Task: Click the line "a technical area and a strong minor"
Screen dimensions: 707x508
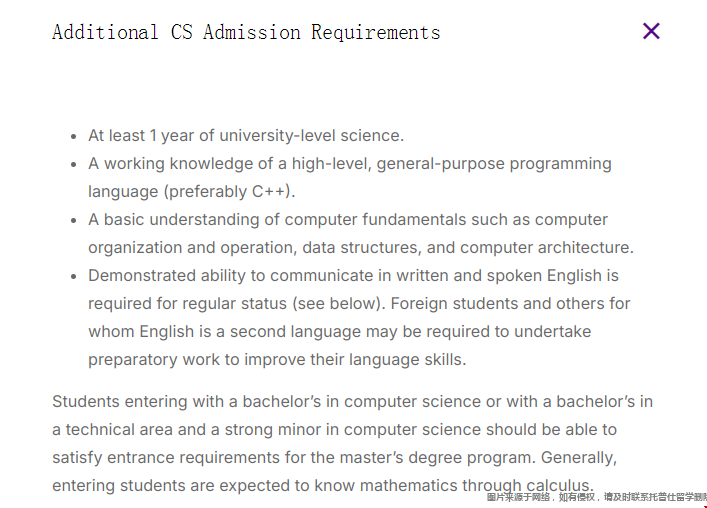Action: point(335,429)
